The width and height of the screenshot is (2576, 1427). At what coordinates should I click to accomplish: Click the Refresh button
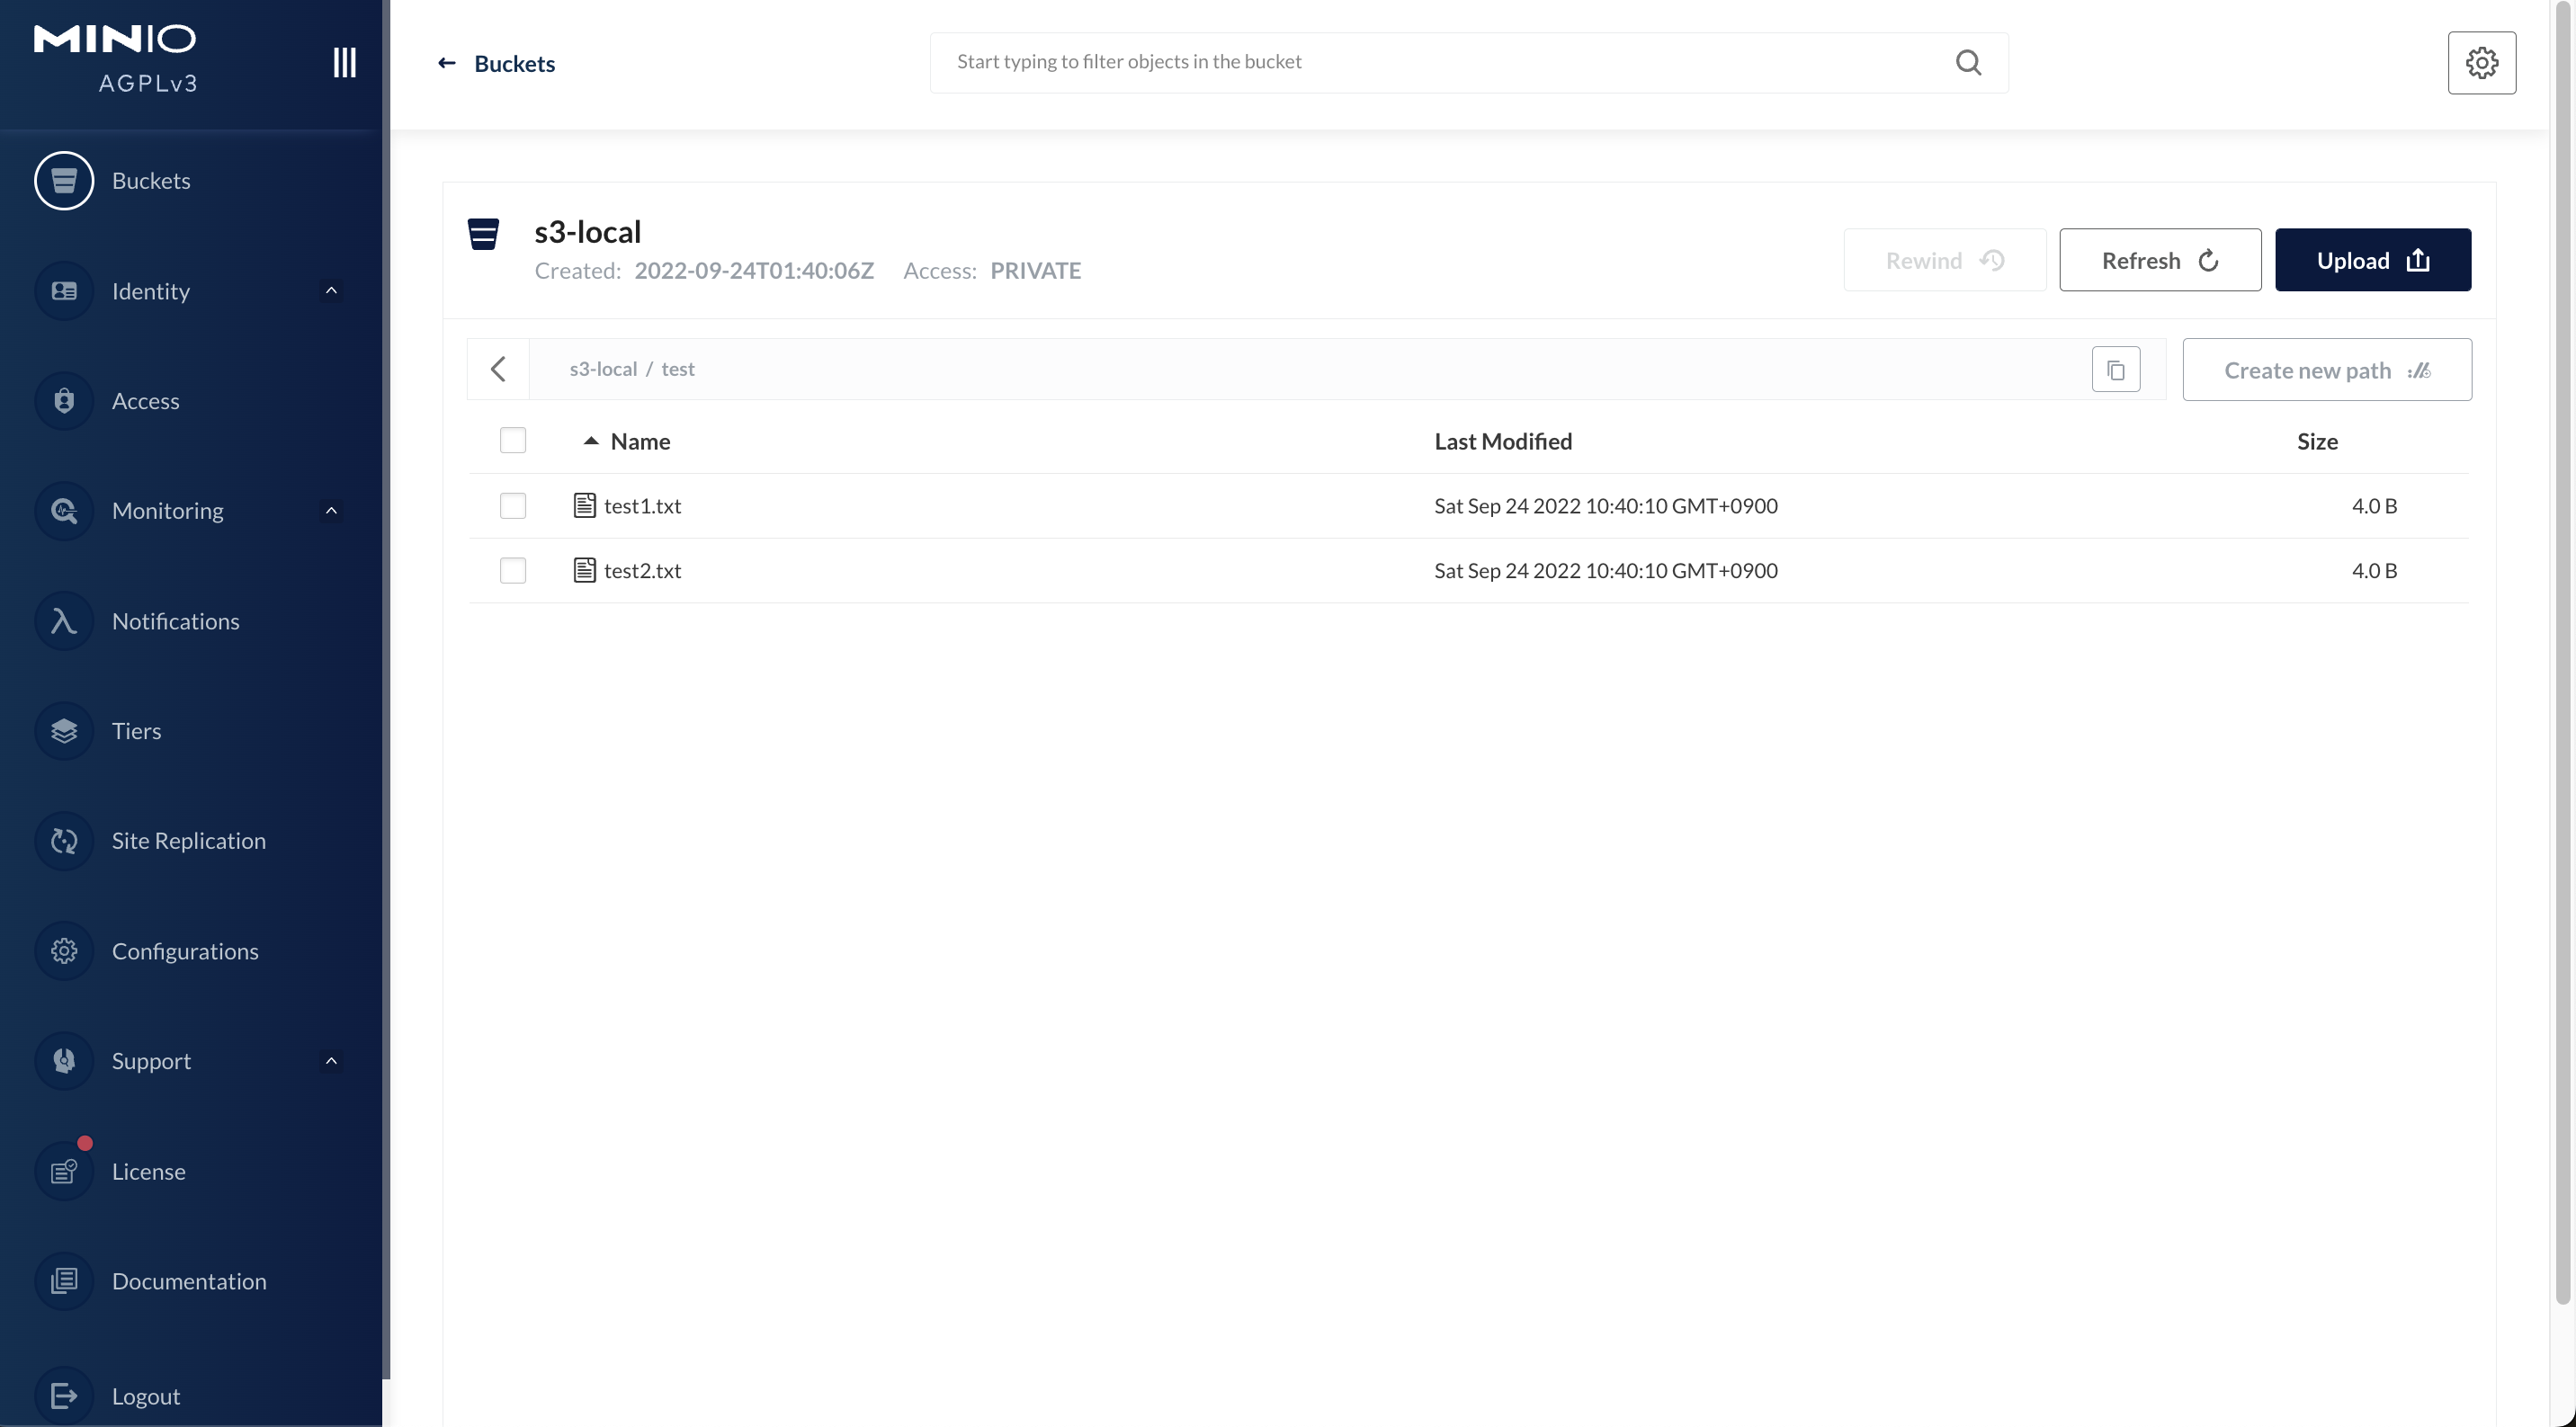click(x=2159, y=260)
